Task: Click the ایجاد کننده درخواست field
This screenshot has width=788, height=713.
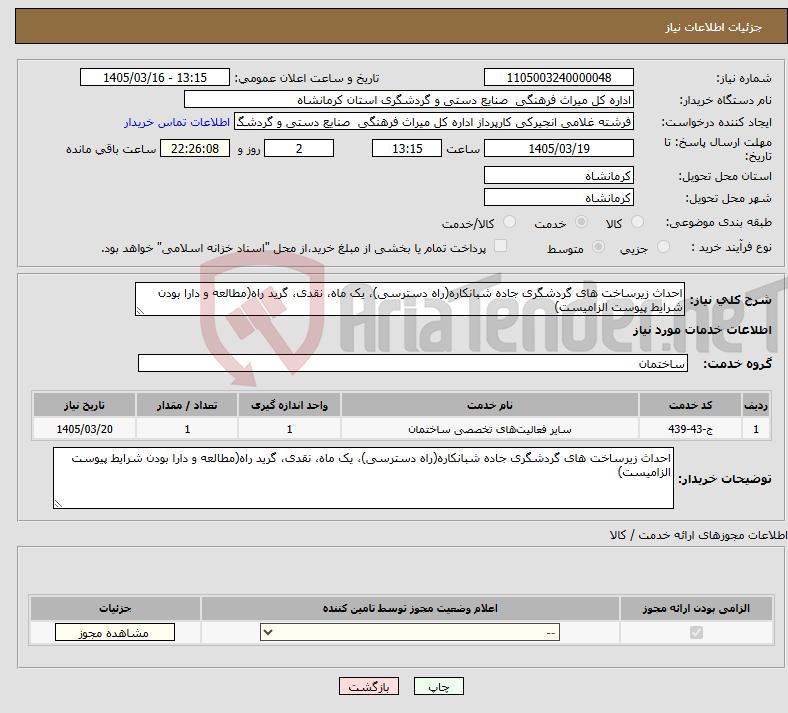Action: pyautogui.click(x=434, y=122)
